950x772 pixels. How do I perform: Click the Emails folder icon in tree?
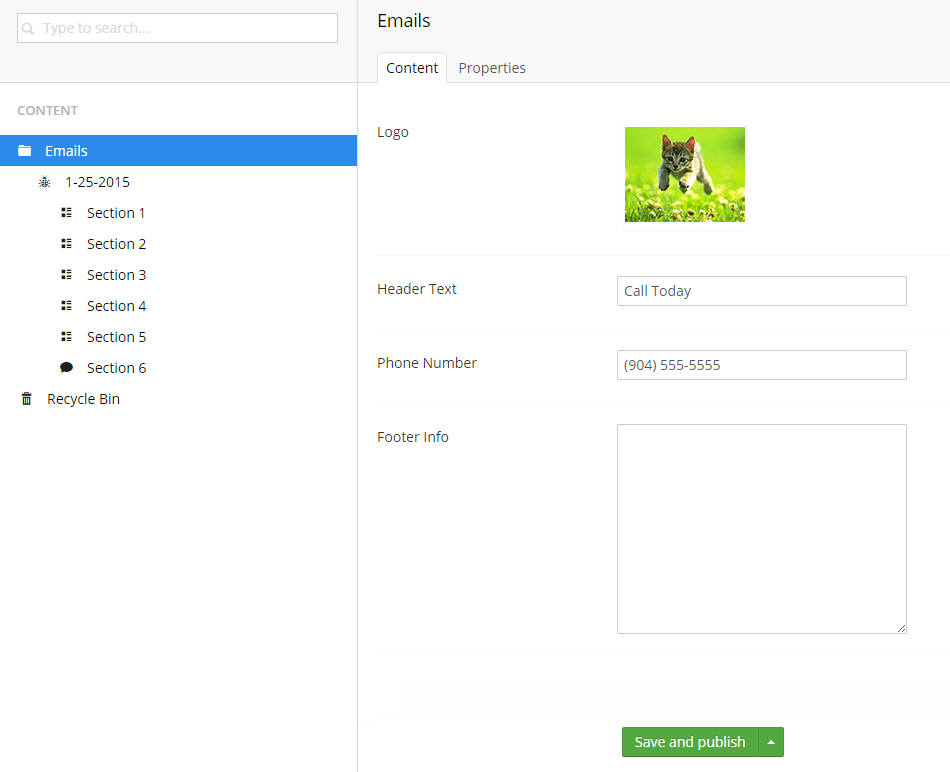[x=25, y=151]
